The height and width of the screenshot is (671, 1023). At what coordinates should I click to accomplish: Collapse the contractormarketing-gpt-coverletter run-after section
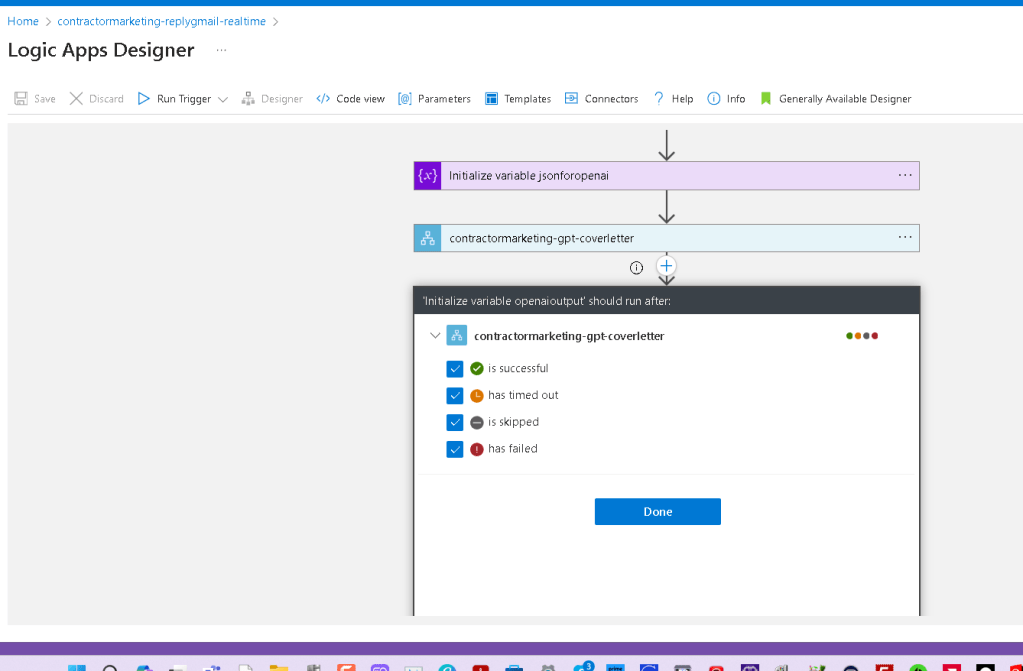(435, 336)
